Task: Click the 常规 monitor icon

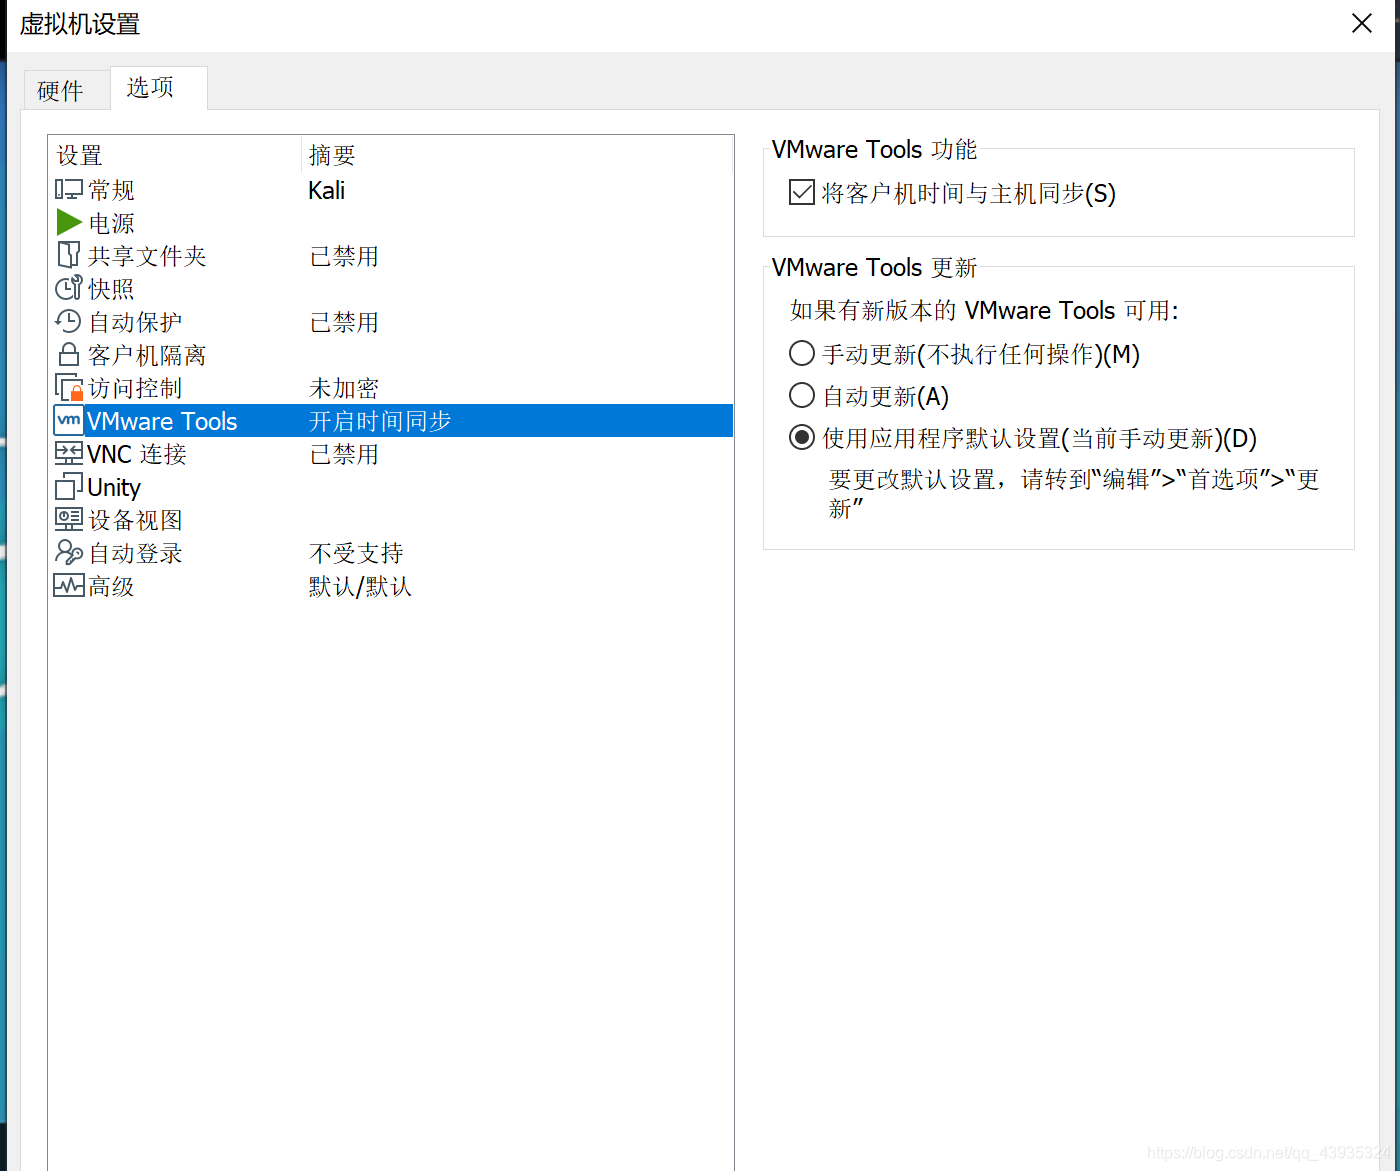Action: click(x=68, y=189)
